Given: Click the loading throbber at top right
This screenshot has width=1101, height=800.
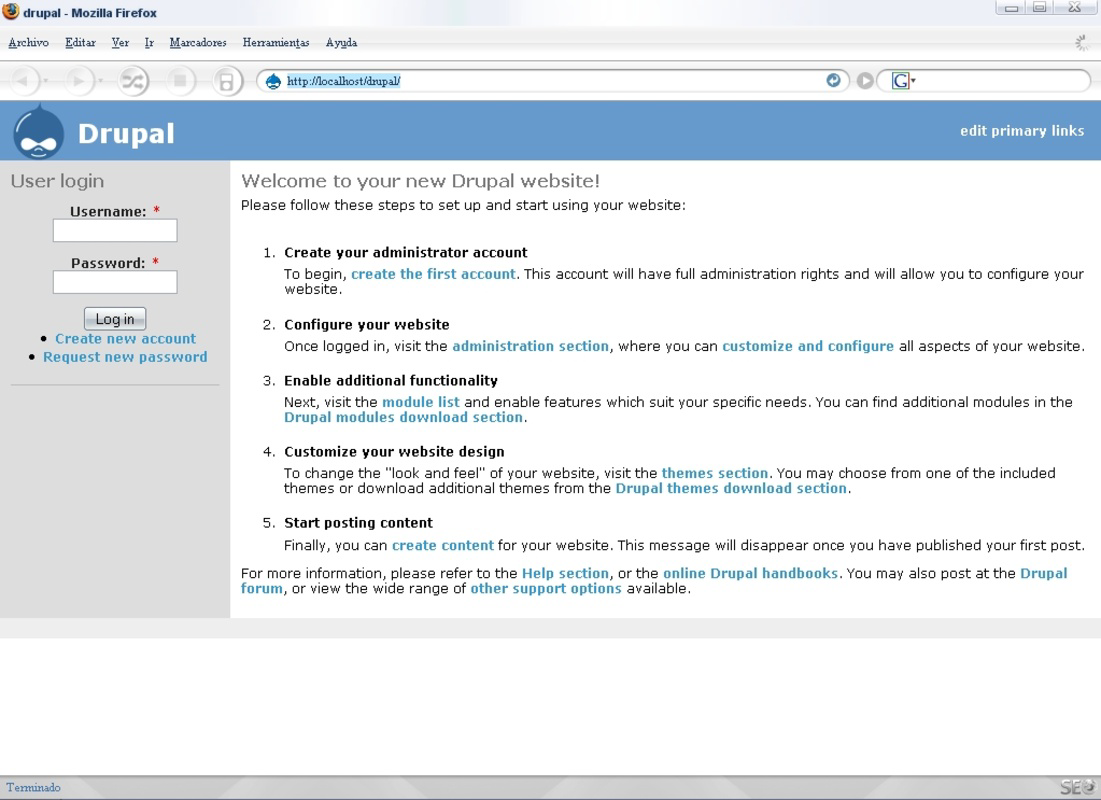Looking at the screenshot, I should point(1082,43).
